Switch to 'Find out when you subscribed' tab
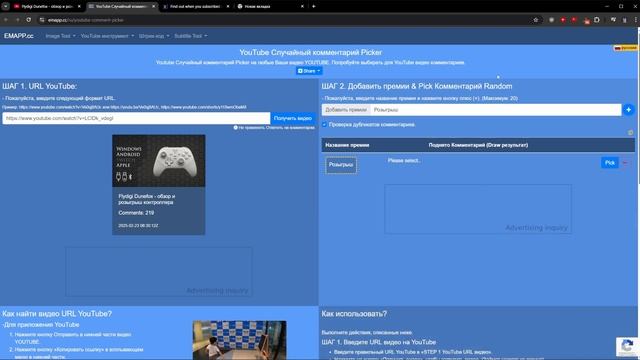 pos(195,6)
